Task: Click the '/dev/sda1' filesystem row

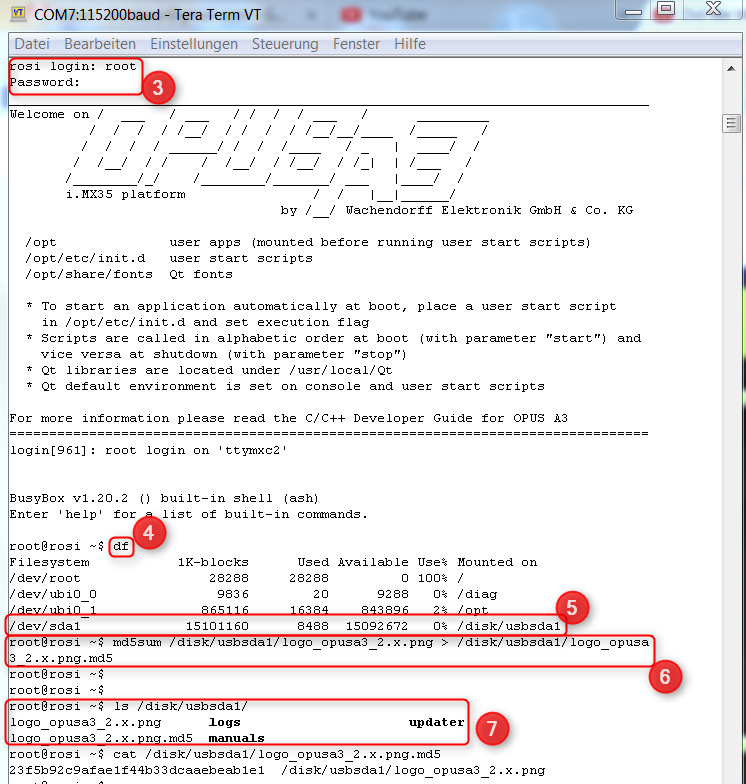Action: (285, 626)
